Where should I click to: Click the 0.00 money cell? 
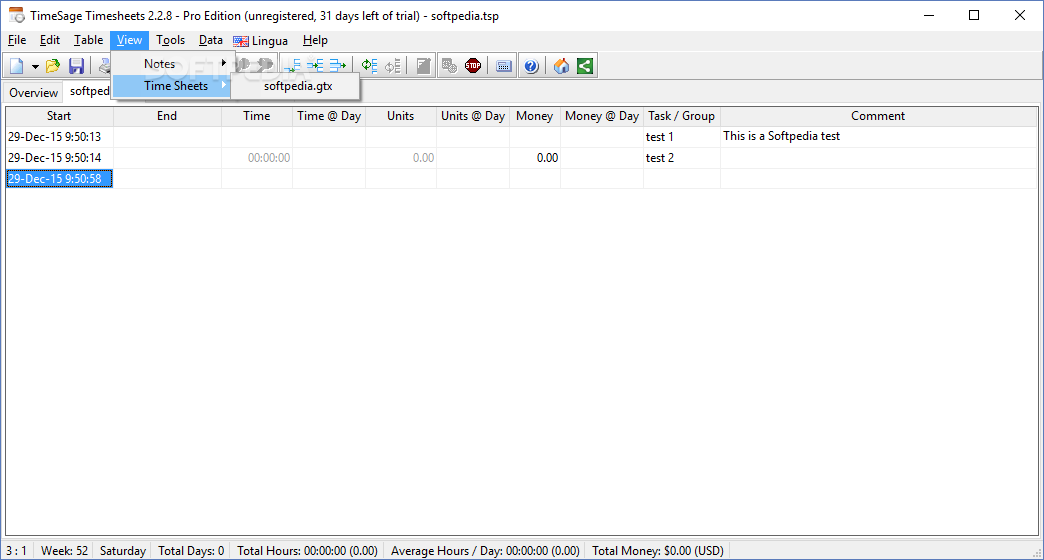point(535,158)
